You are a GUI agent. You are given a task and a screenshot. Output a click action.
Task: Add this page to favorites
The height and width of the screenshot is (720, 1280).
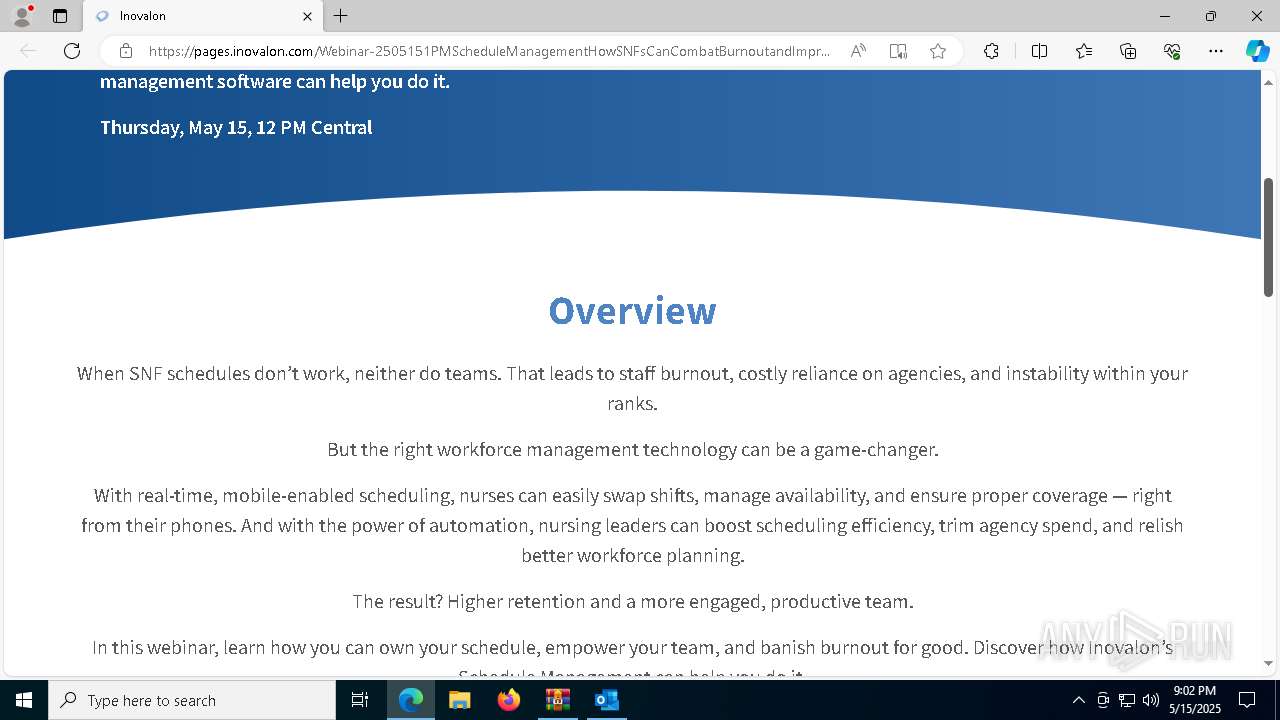coord(938,51)
